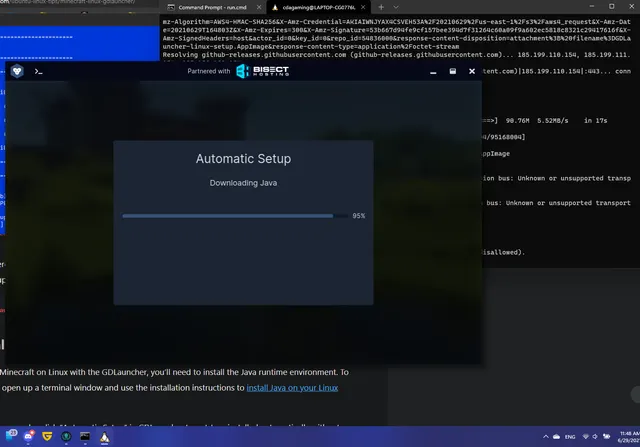The image size is (640, 447).
Task: Switch to the cdagaming@LAPTOP terminal tab
Action: [x=319, y=7]
